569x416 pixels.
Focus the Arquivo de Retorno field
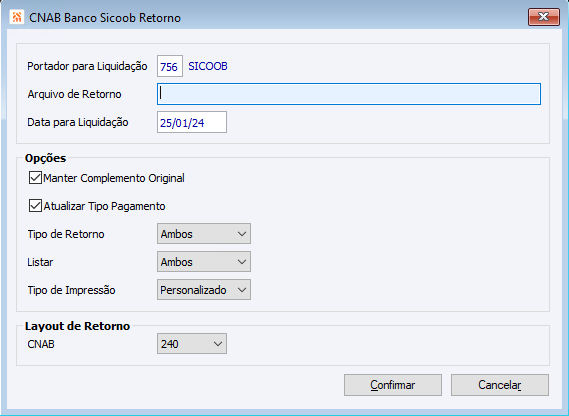coord(349,94)
